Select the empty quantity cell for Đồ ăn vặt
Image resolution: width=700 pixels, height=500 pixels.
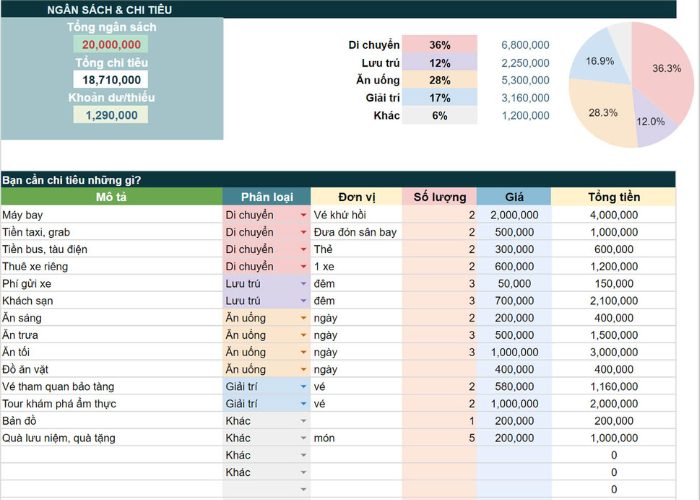(x=439, y=369)
